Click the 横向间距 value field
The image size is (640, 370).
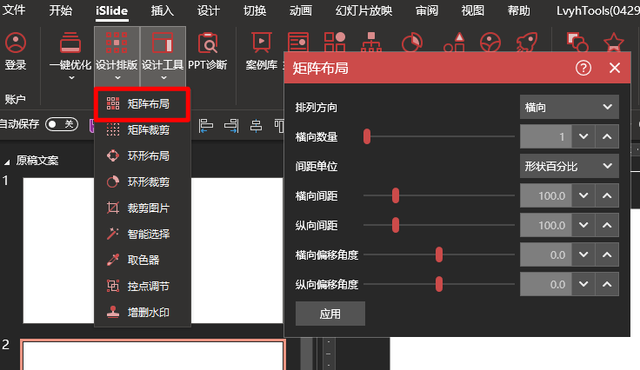coord(546,196)
